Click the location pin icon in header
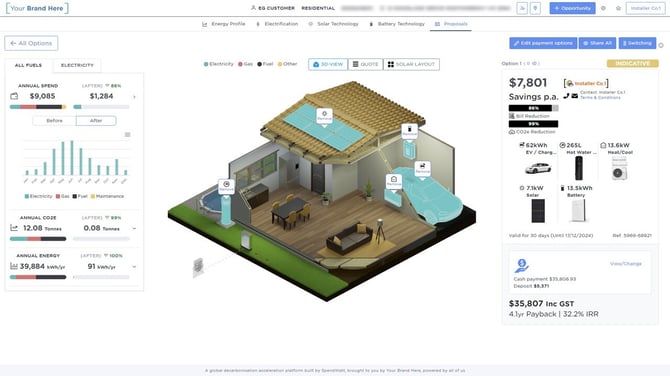 point(535,8)
